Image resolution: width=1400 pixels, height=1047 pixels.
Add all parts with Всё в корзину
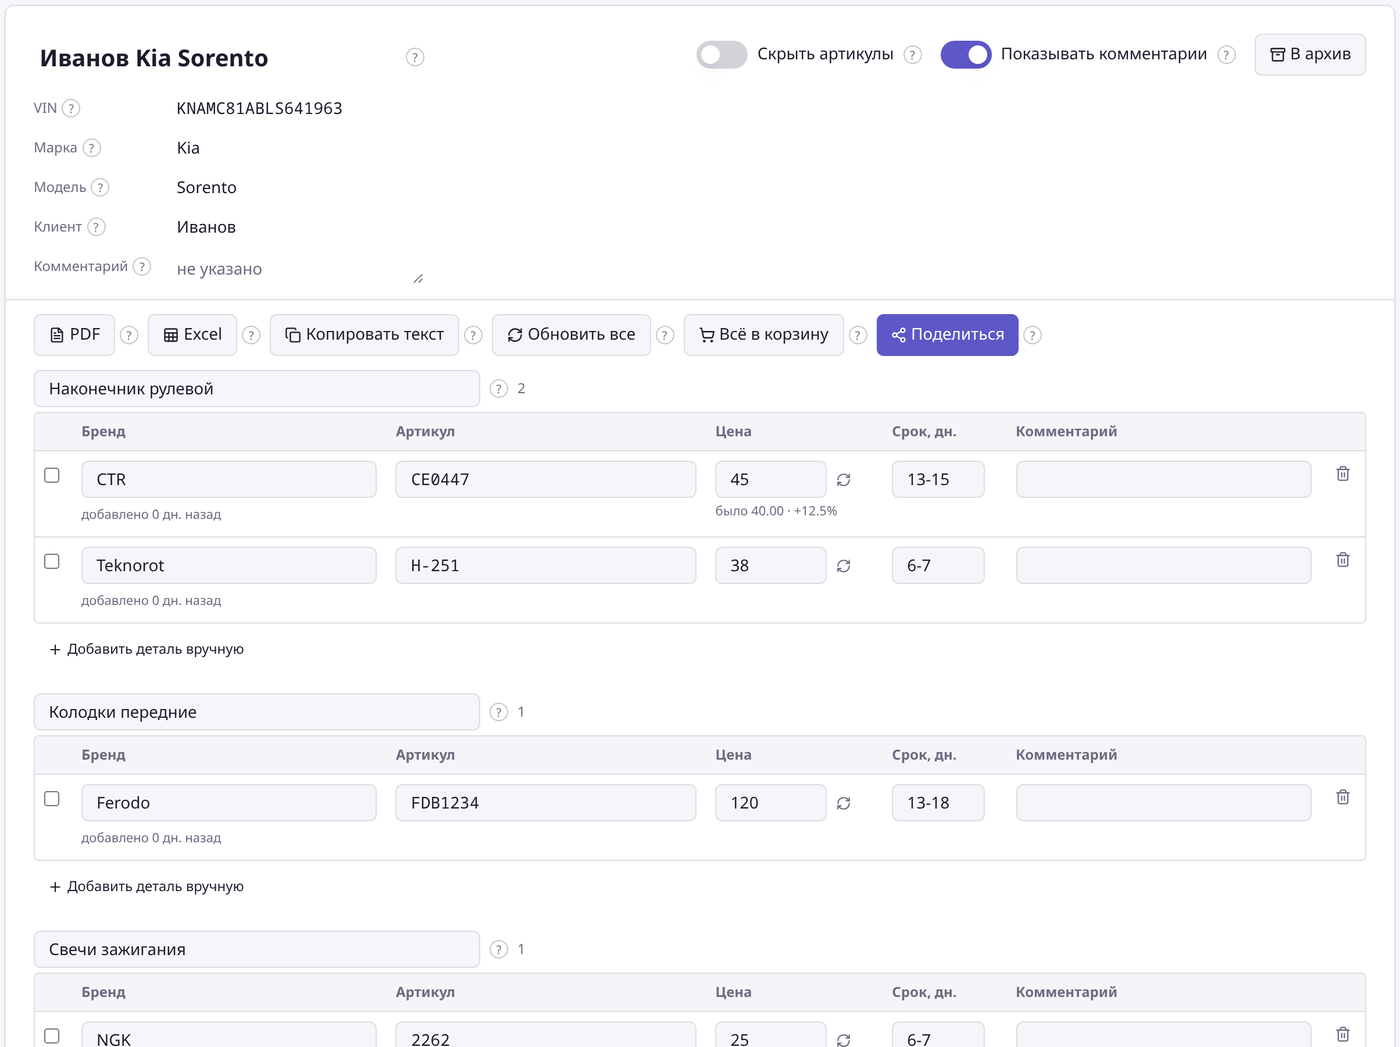(x=764, y=335)
